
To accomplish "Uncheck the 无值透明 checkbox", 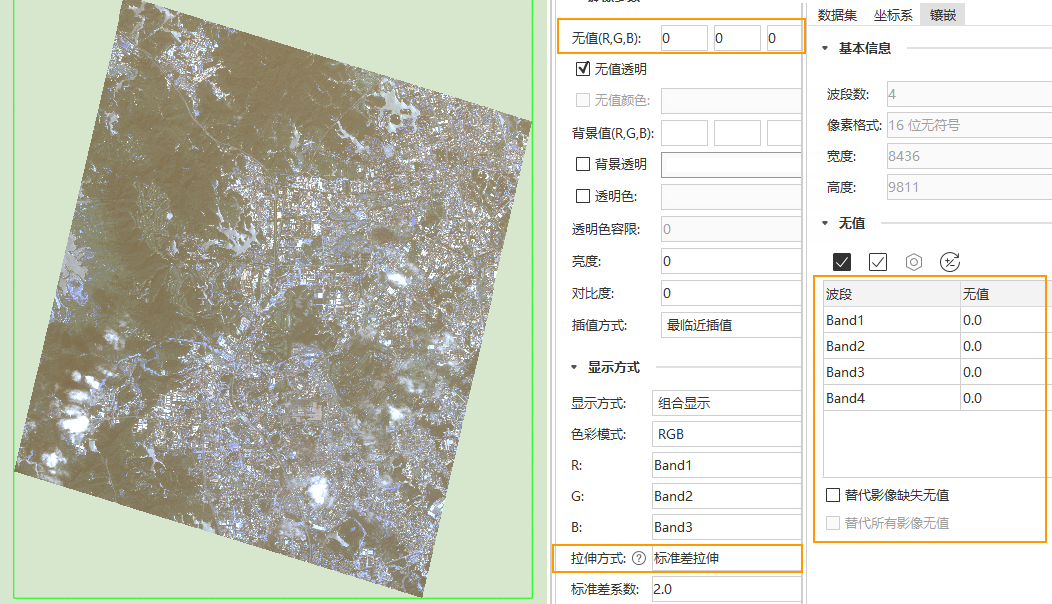I will pos(583,70).
